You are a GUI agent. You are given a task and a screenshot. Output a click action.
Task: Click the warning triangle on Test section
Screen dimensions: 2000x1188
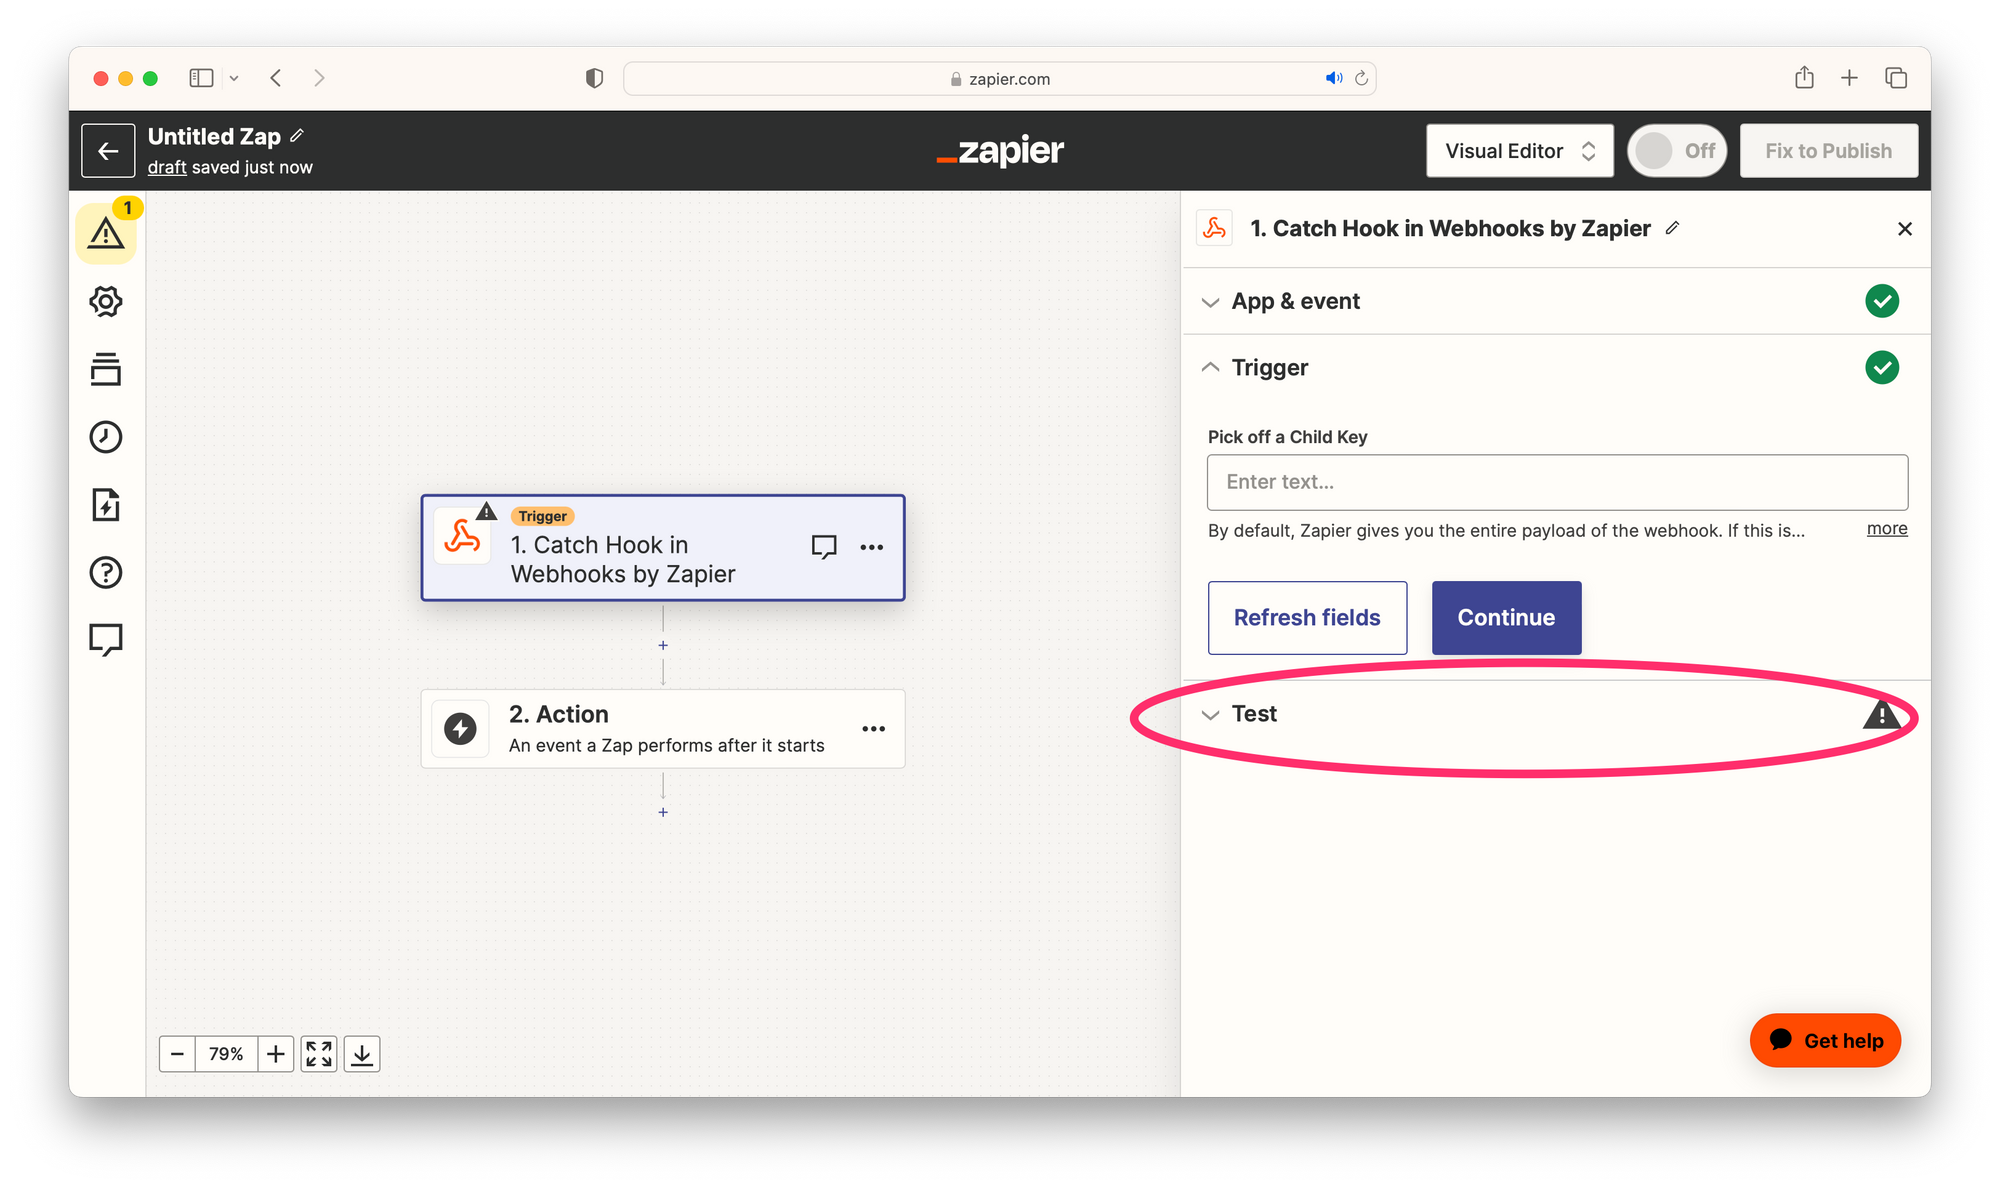click(1882, 714)
